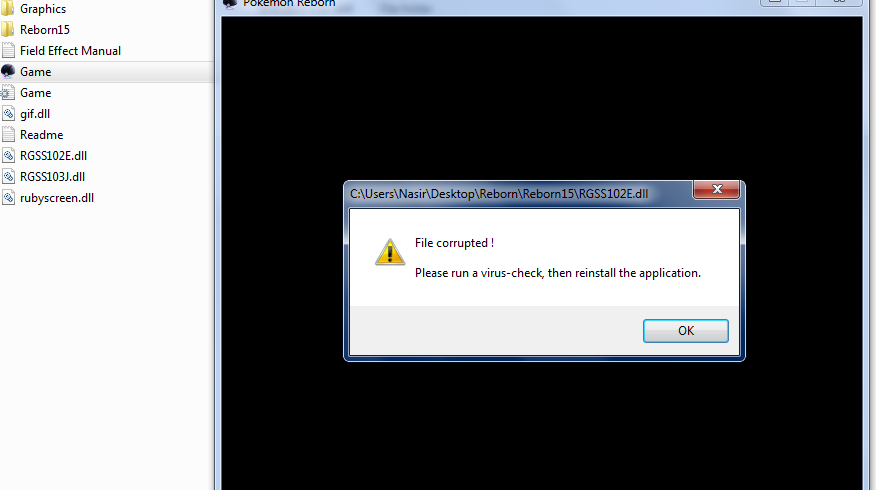Select the Graphics folder icon
876x490 pixels.
(7, 9)
